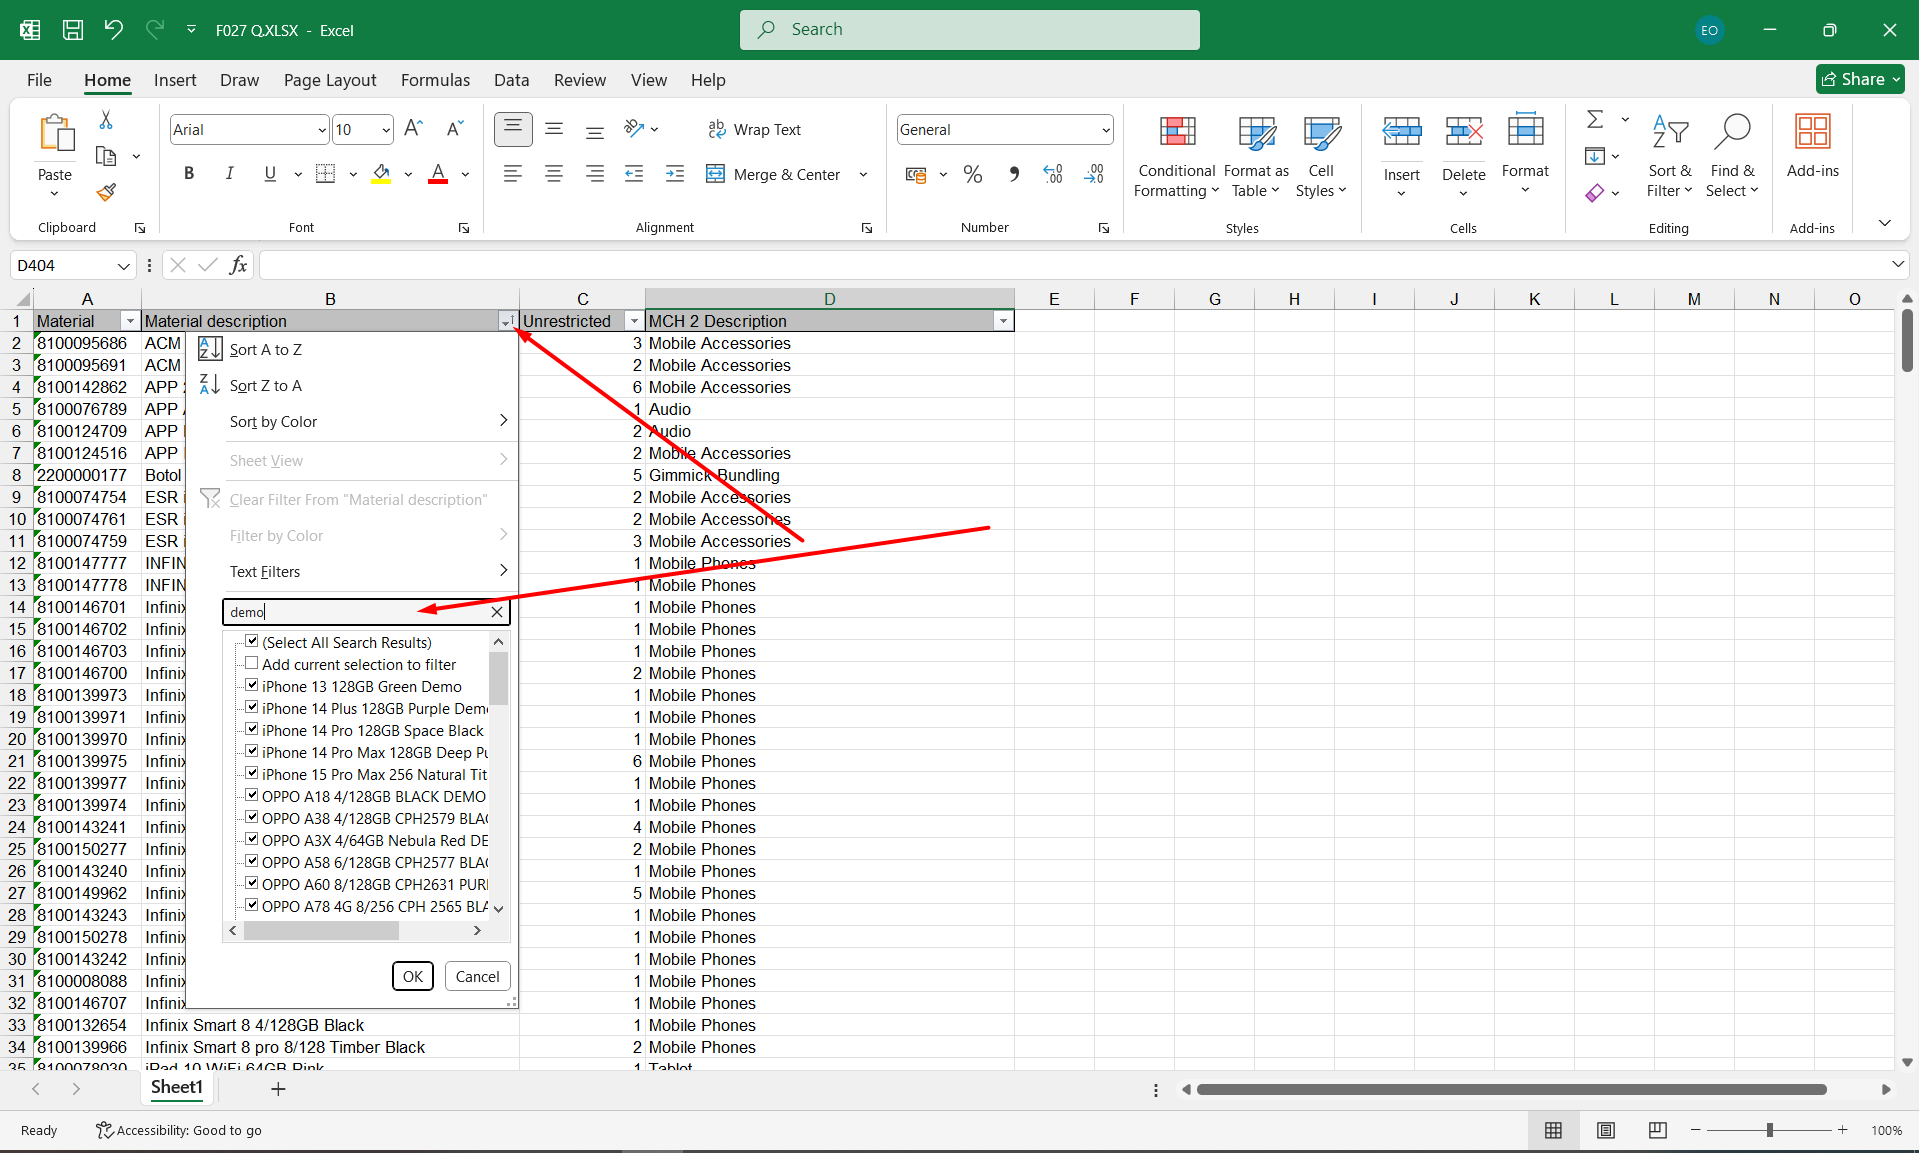Open the Number Format dropdown
The image size is (1919, 1153).
[x=1105, y=130]
